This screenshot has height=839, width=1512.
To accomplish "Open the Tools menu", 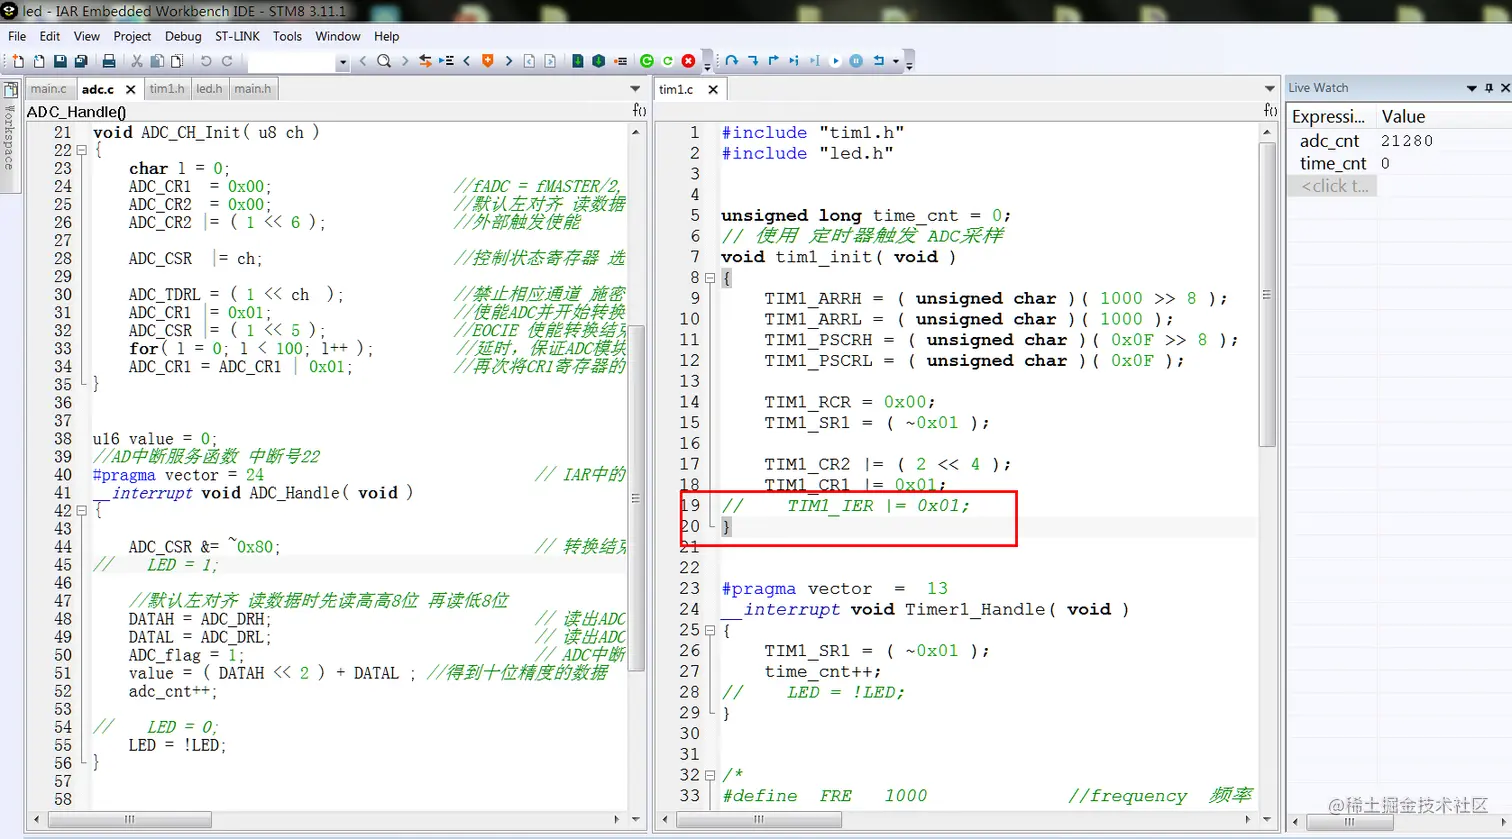I will [x=287, y=36].
